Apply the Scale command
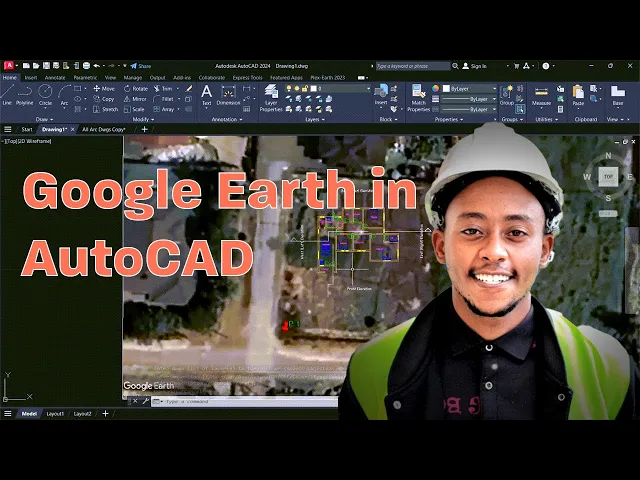This screenshot has height=480, width=640. (x=134, y=109)
